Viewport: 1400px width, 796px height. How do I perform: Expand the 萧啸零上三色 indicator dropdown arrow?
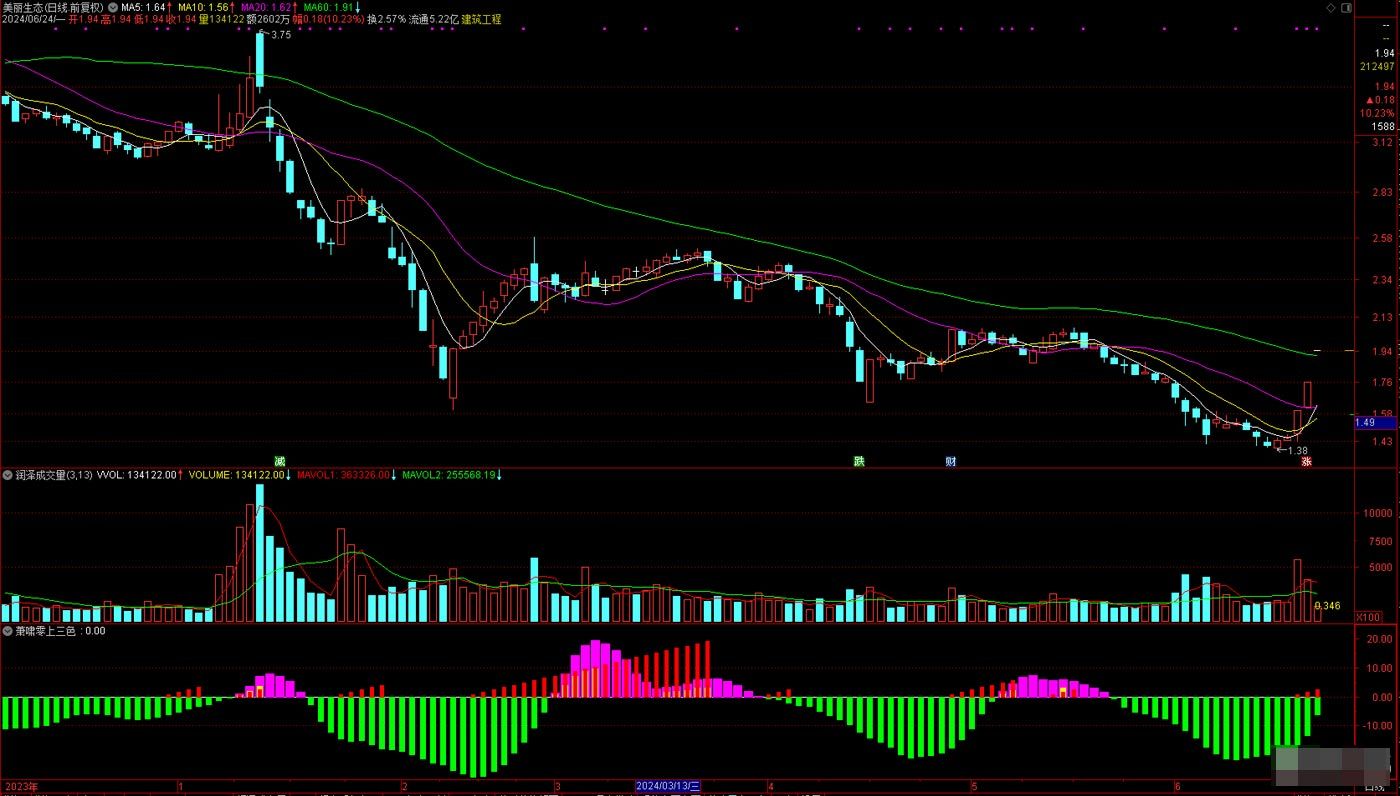[x=7, y=631]
